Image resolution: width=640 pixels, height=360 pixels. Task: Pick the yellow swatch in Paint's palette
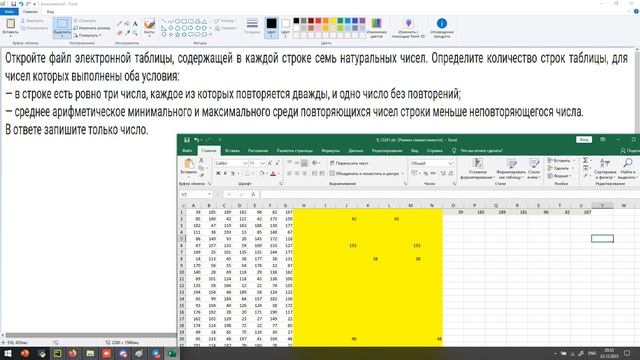tap(333, 21)
